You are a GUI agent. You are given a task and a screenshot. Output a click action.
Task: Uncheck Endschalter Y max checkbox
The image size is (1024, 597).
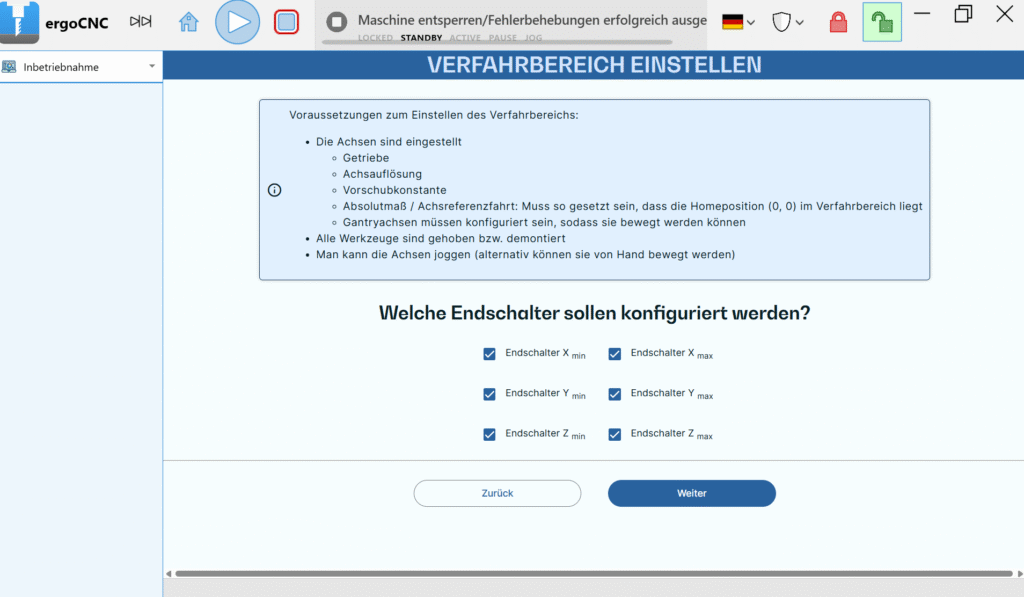[x=615, y=394]
